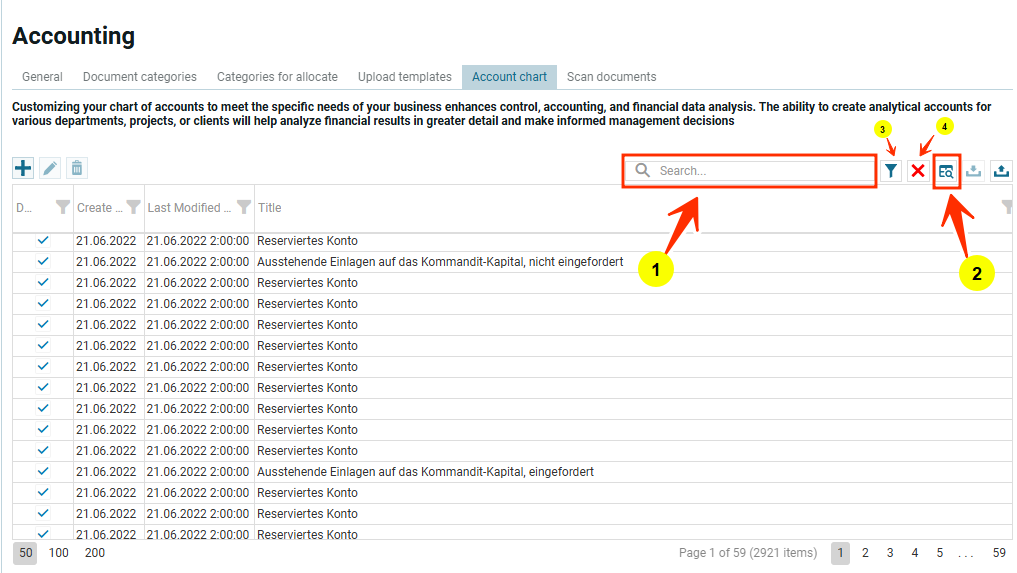Toggle checkmark for Ausstehende Einlagen nicht eingefordert row
The height and width of the screenshot is (573, 1017).
click(x=43, y=262)
